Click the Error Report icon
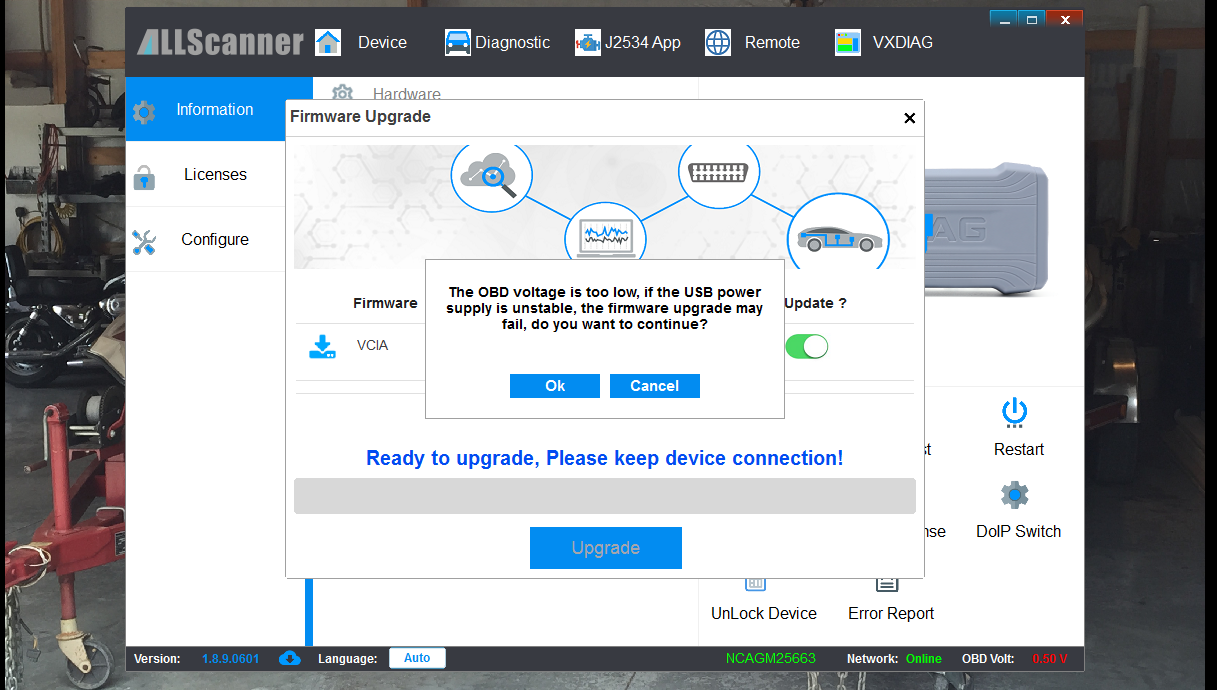This screenshot has width=1217, height=690. pos(887,584)
